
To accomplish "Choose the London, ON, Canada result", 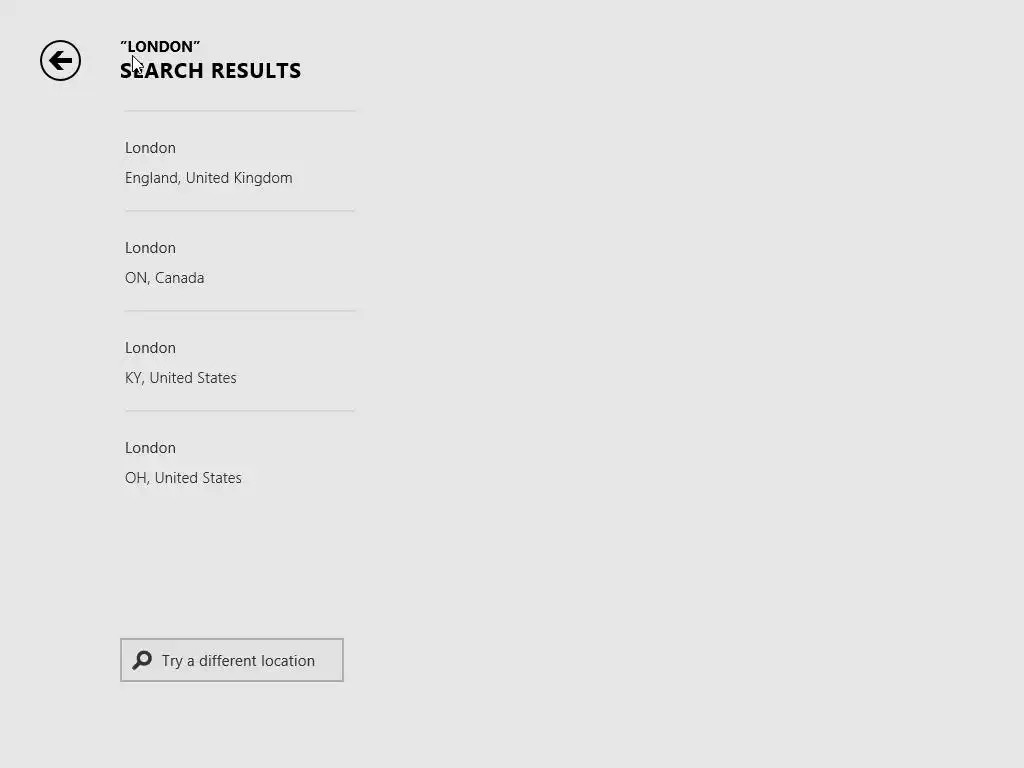I will point(240,262).
